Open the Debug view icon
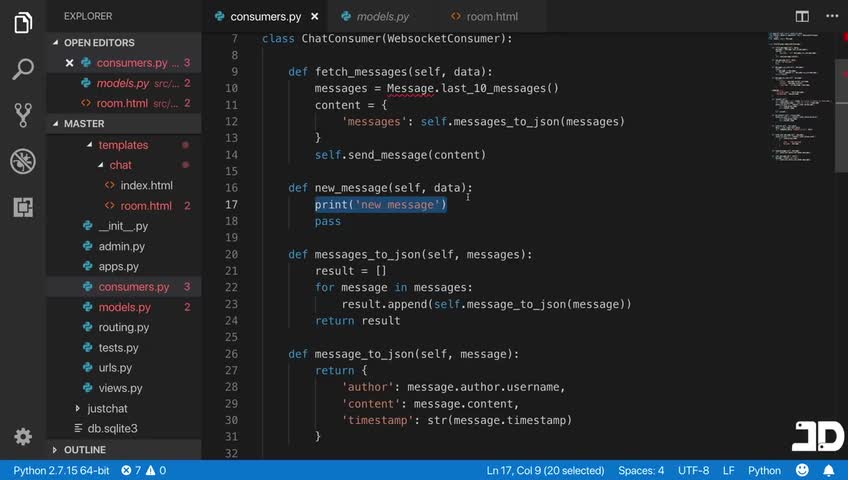848x480 pixels. (x=23, y=161)
